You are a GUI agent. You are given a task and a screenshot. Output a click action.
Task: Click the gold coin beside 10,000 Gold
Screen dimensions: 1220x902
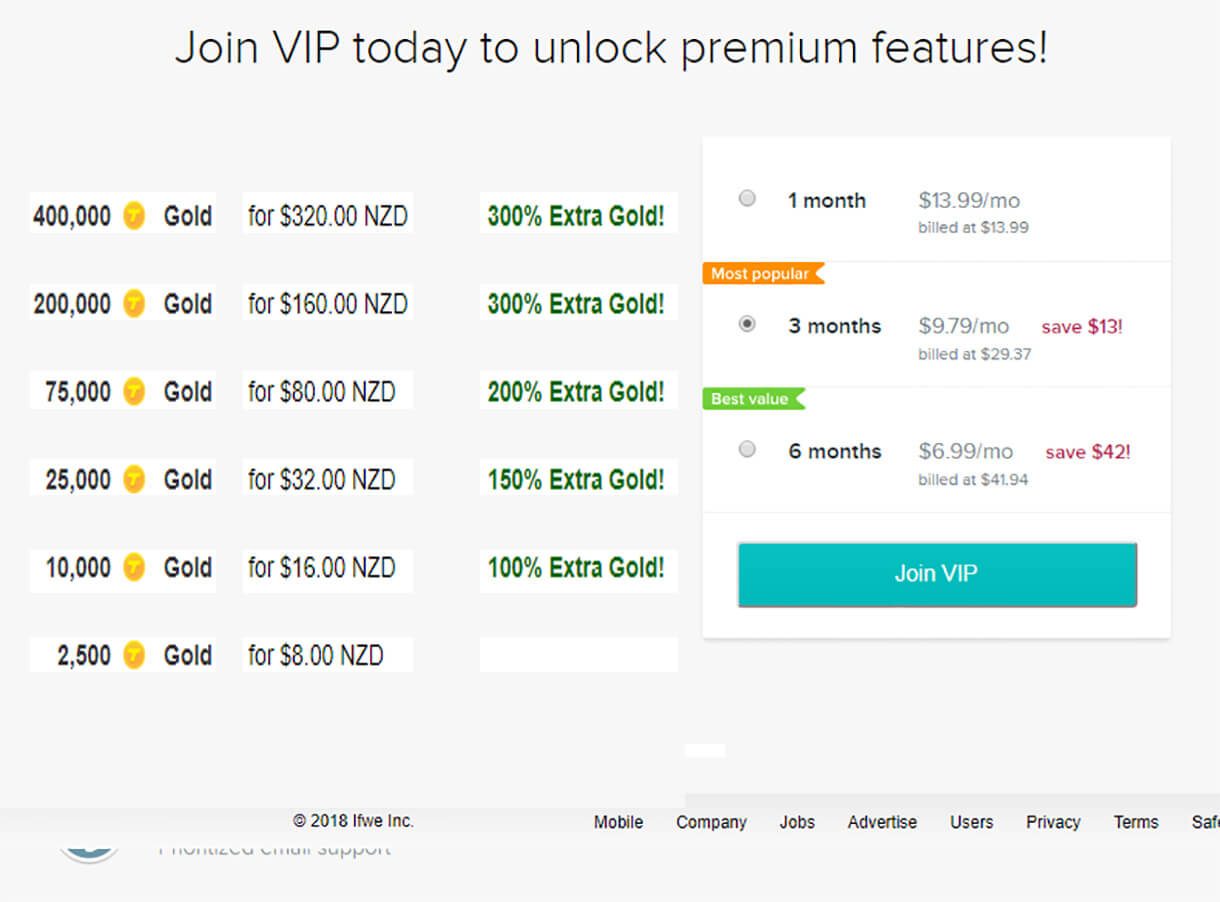134,567
